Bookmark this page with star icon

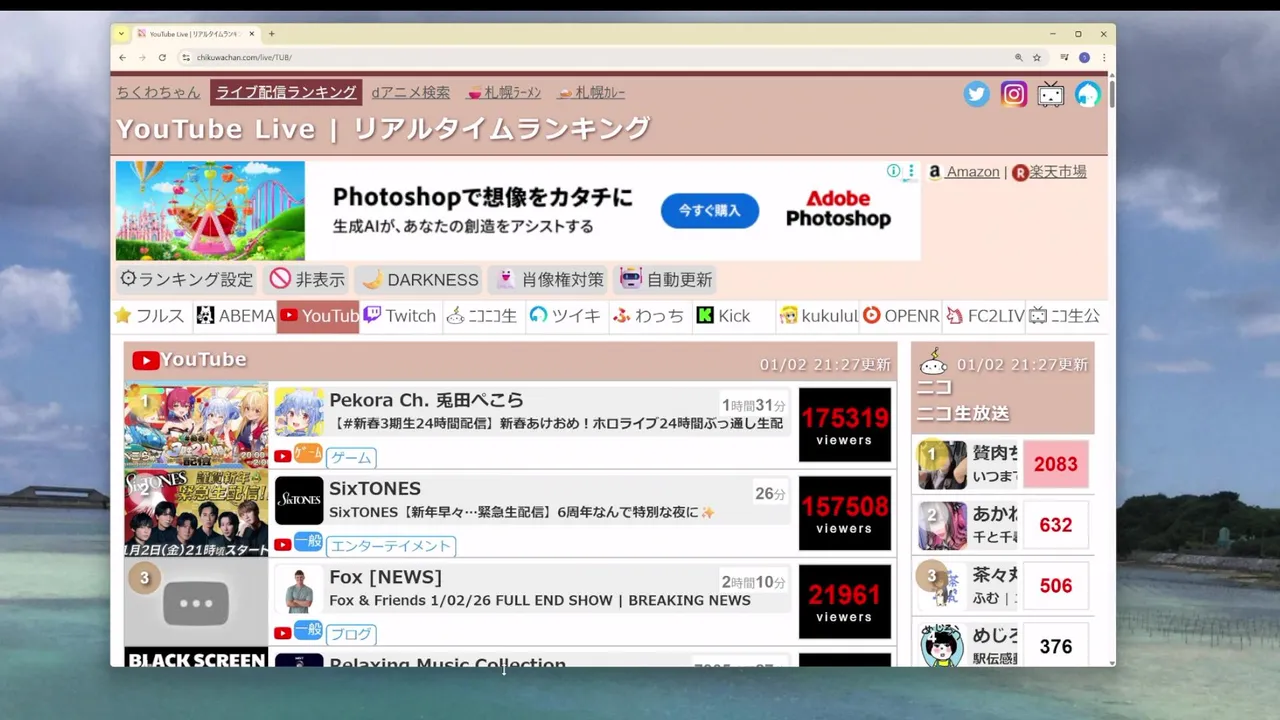click(x=1037, y=58)
